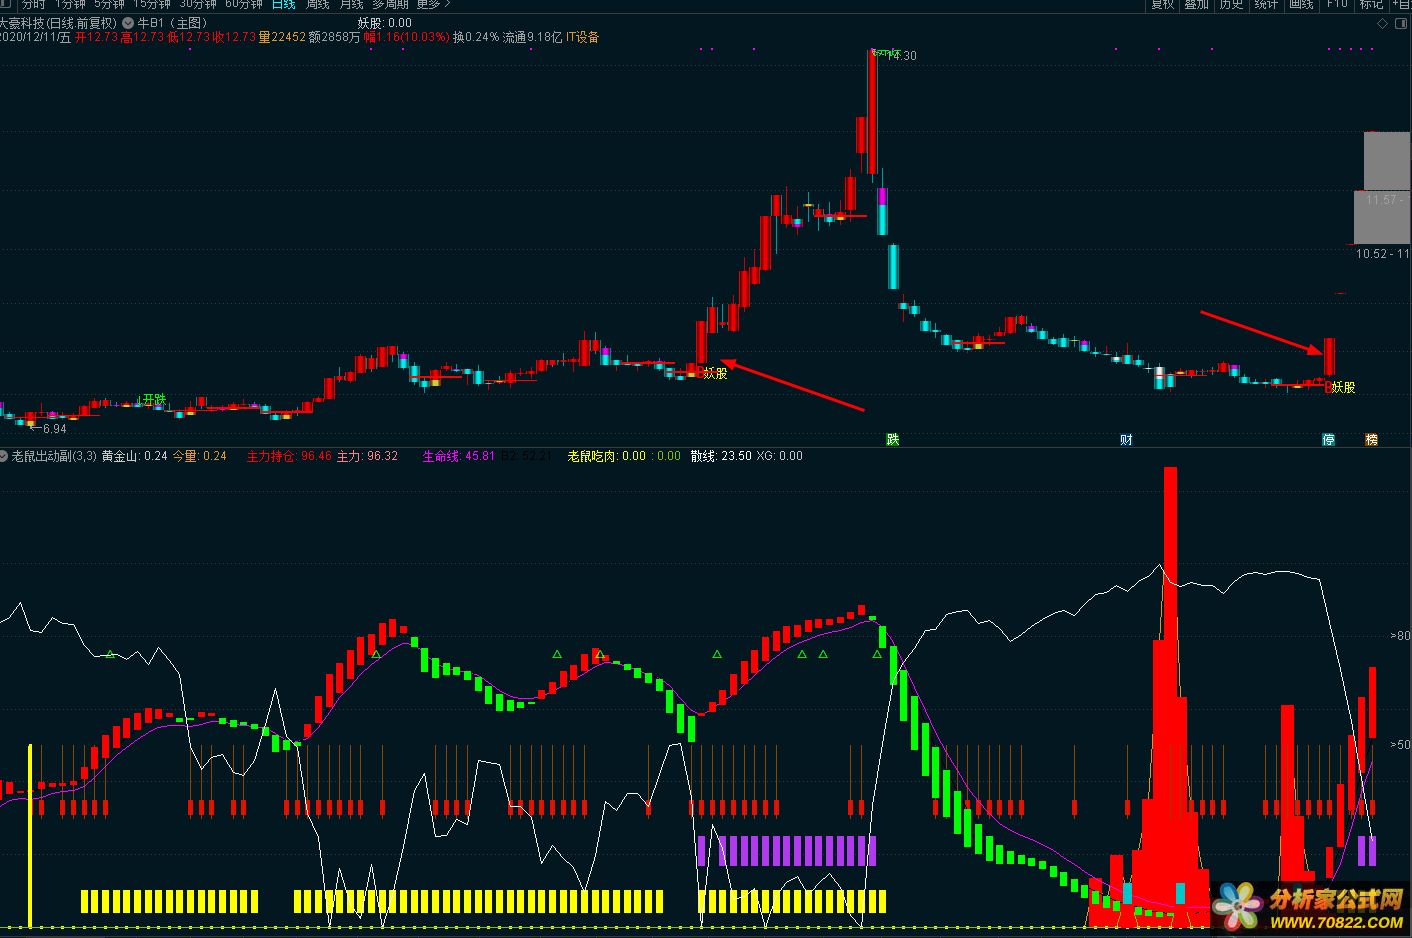This screenshot has height=938, width=1412.
Task: Click the 大豪科技(日线.前复权) title
Action: (58, 23)
